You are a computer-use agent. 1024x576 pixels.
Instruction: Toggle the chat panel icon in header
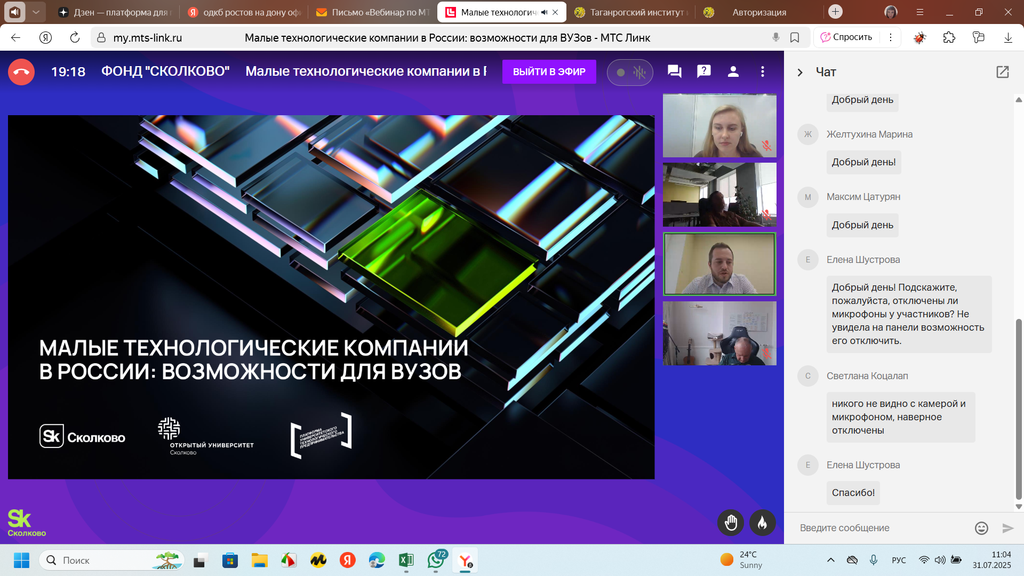pos(674,72)
